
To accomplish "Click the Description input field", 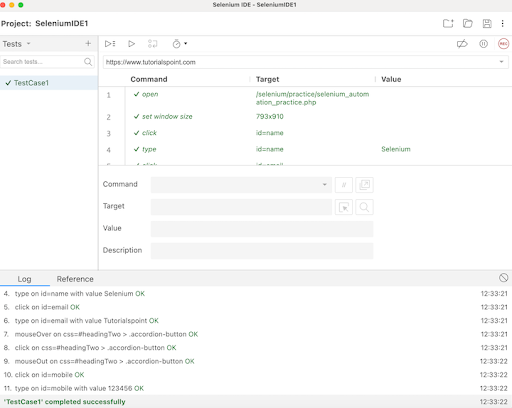I will click(262, 251).
